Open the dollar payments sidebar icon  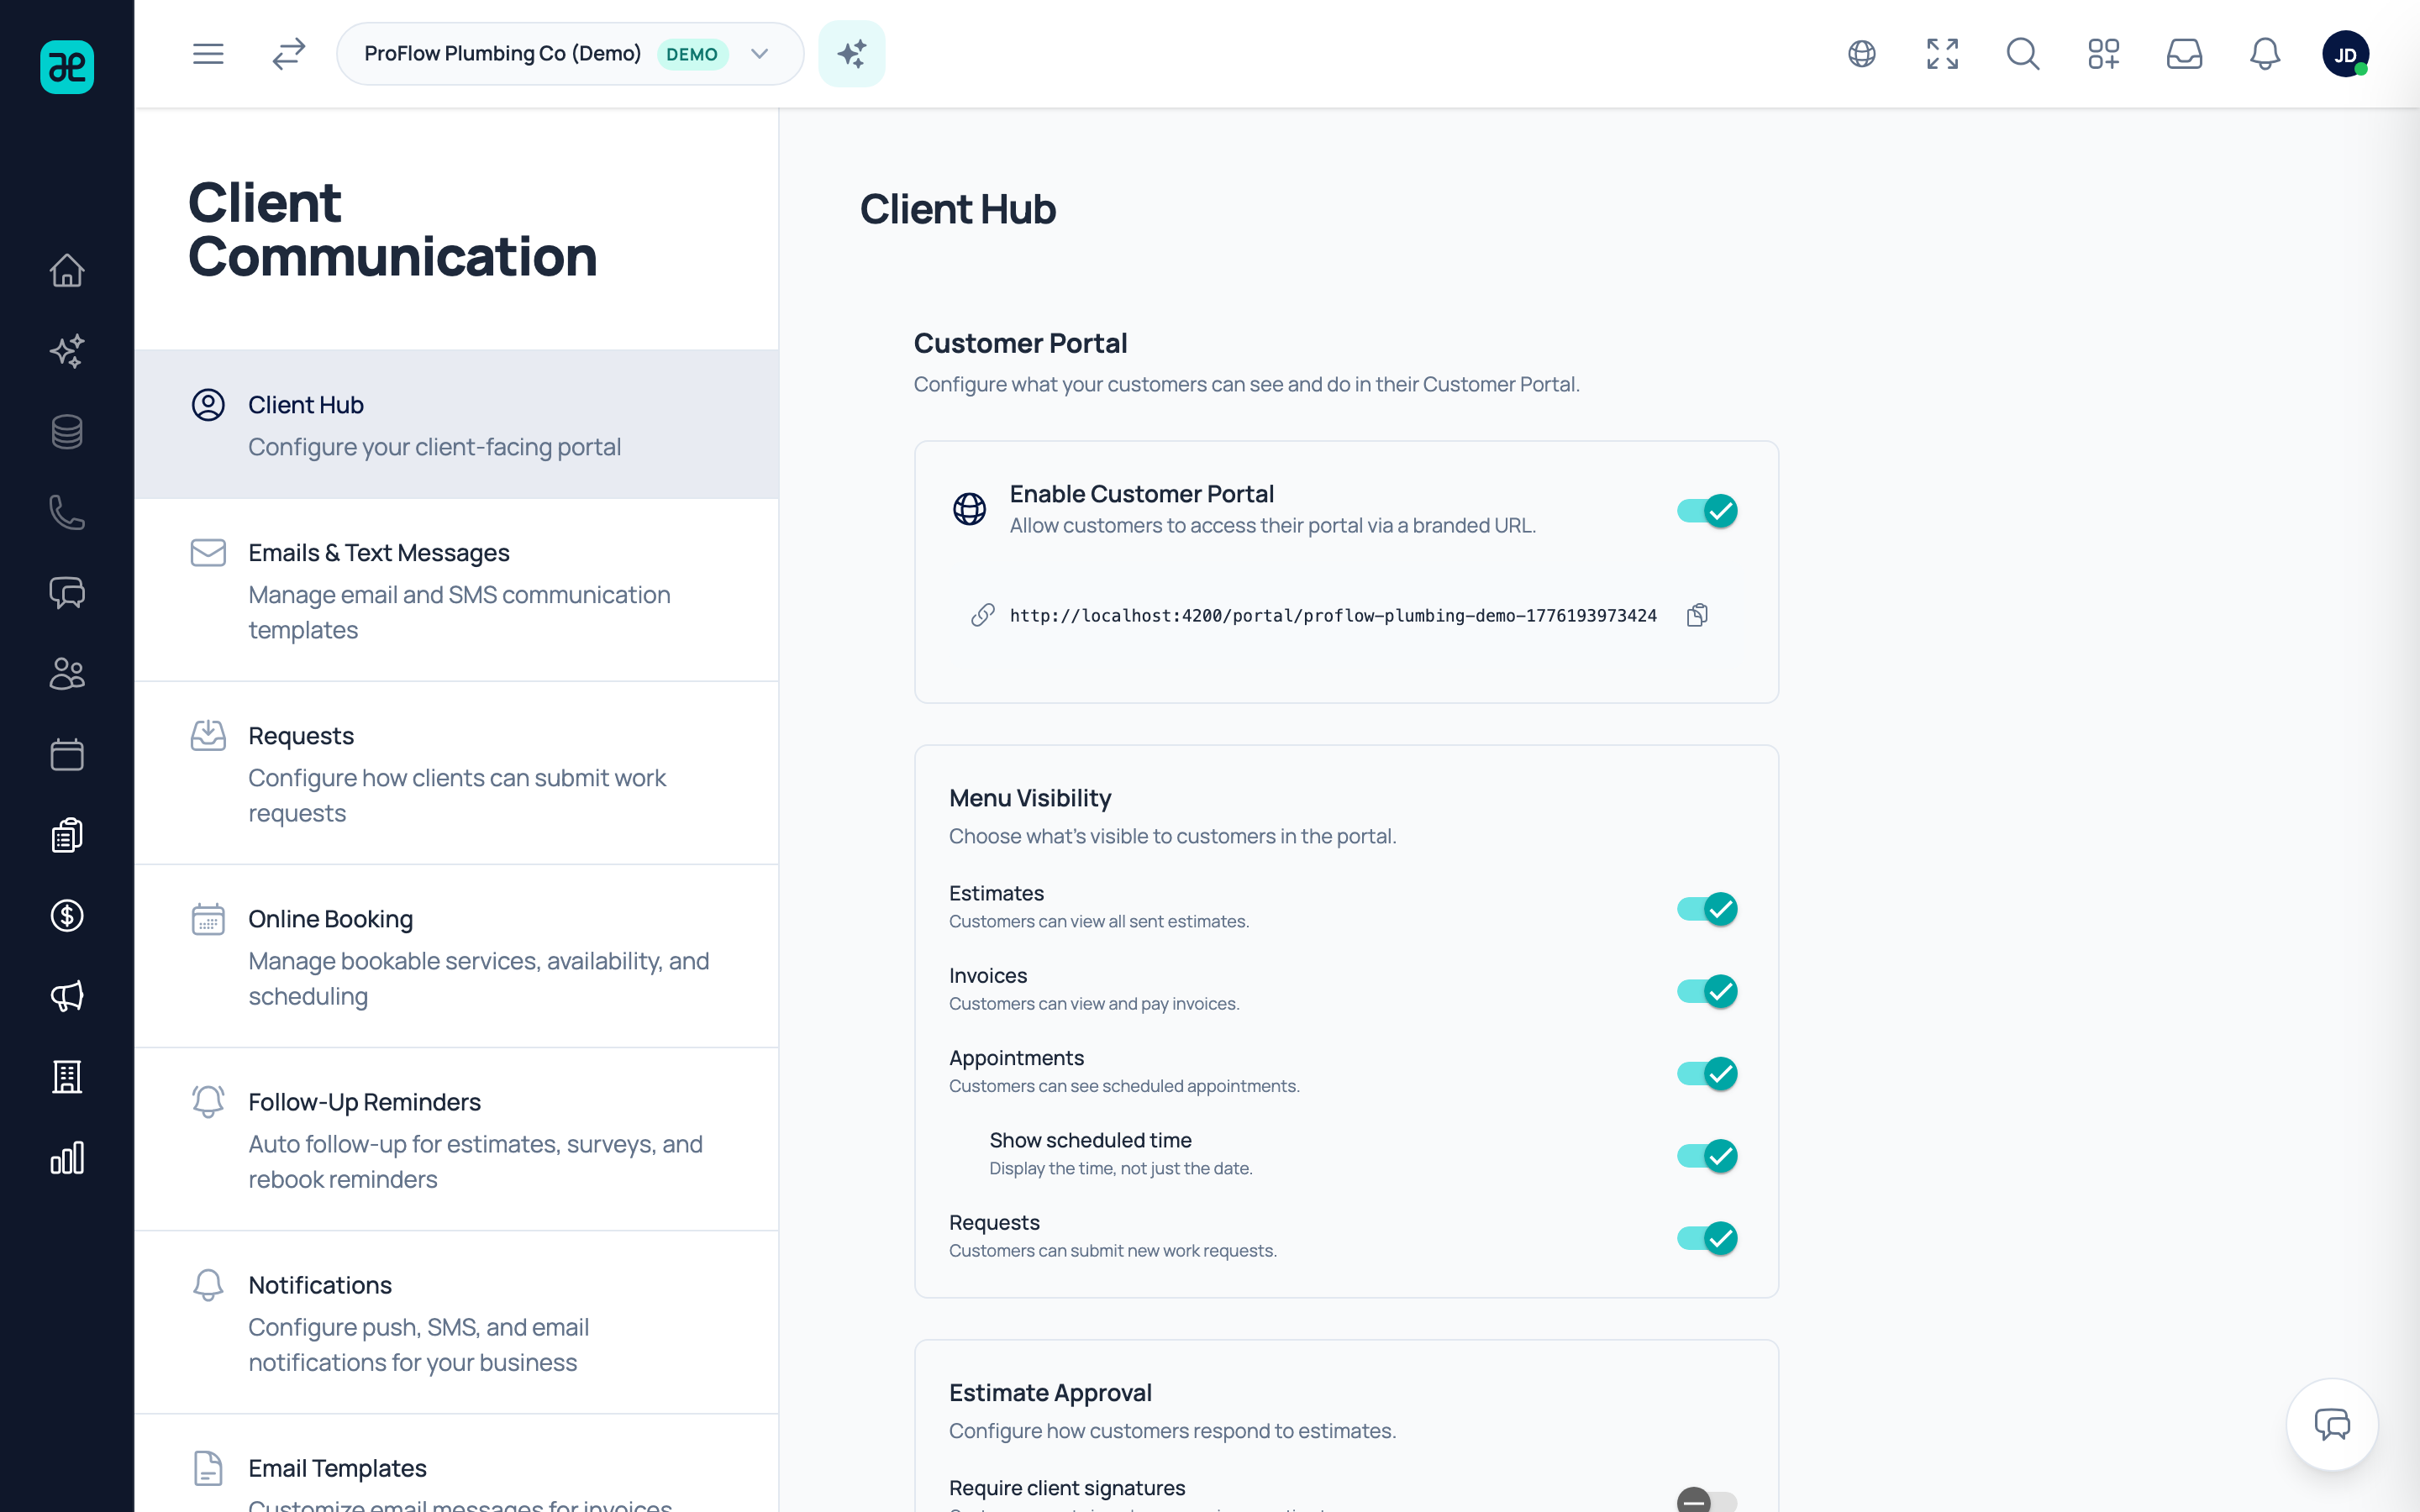pyautogui.click(x=67, y=916)
